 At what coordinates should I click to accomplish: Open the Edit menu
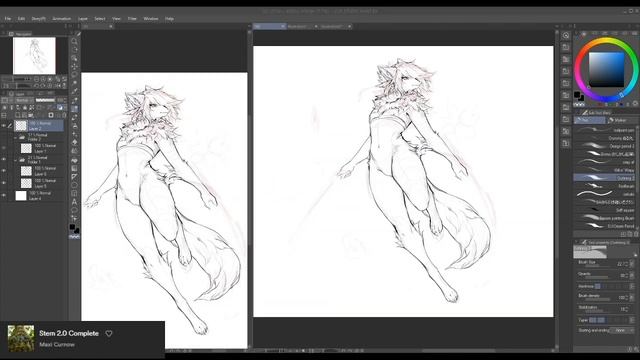click(21, 19)
